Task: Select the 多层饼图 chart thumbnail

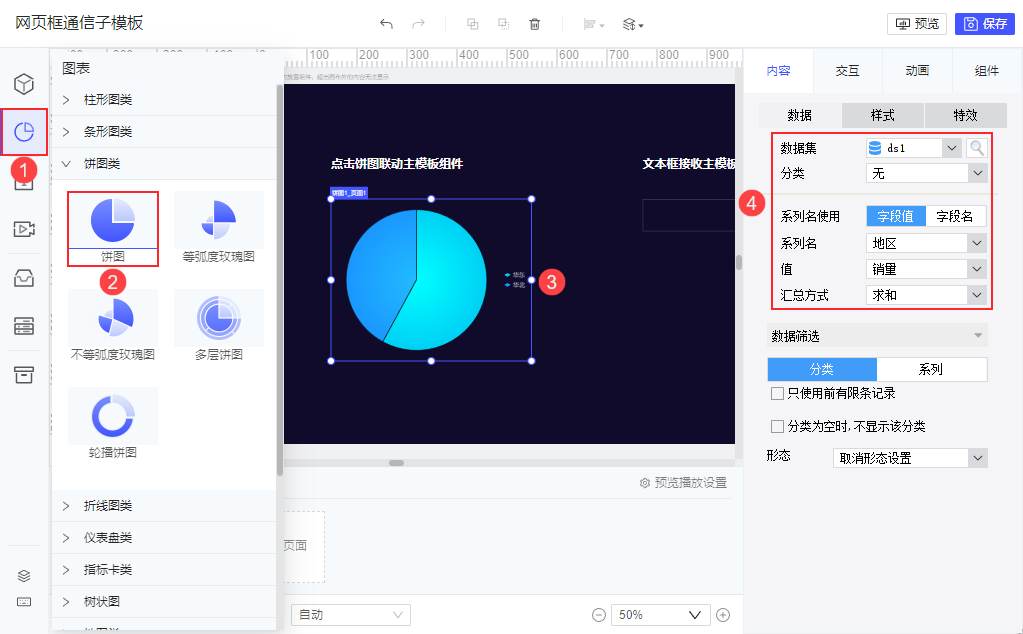Action: (x=219, y=326)
